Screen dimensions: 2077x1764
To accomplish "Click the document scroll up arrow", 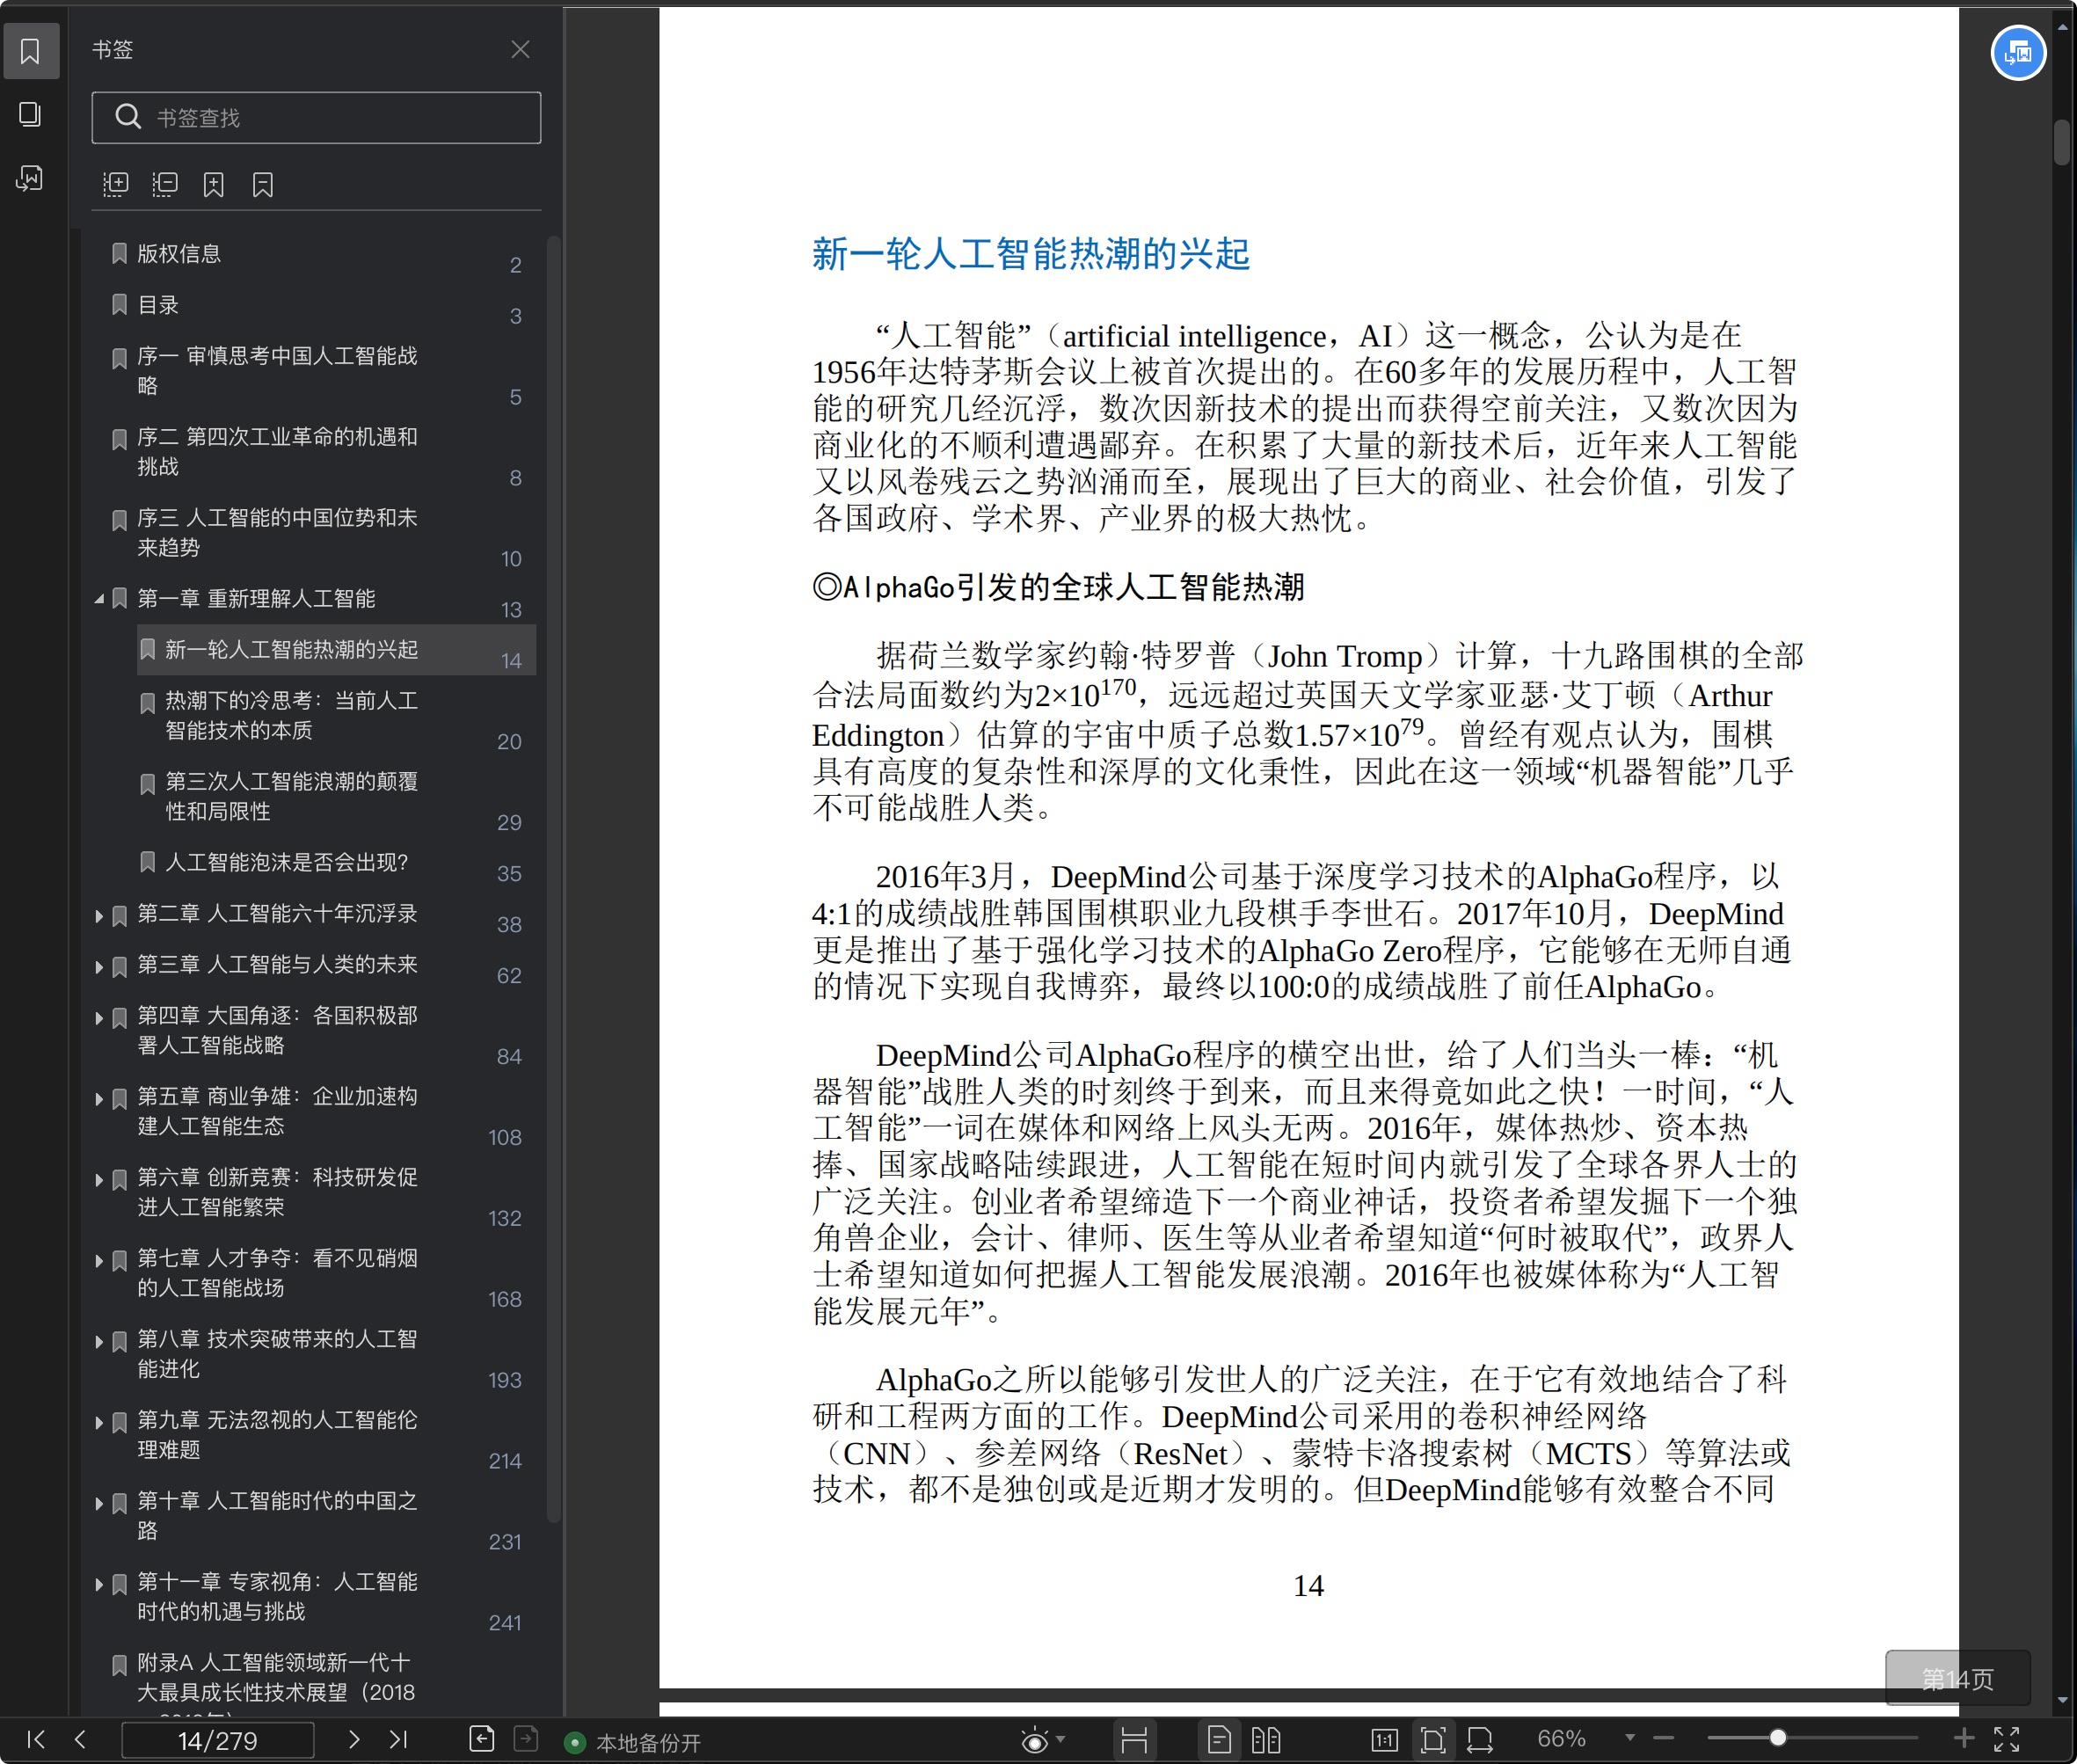I will [x=2062, y=28].
